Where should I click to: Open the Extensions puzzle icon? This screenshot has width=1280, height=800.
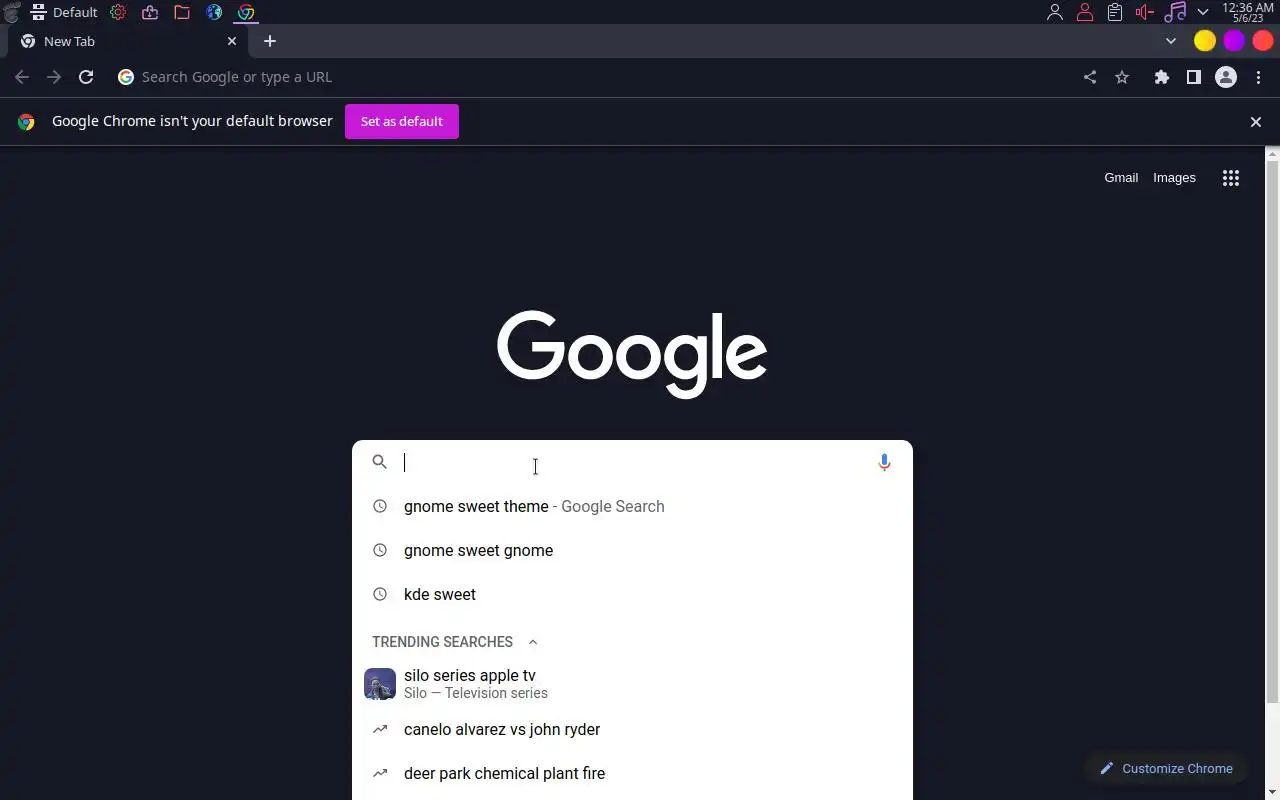[1161, 77]
